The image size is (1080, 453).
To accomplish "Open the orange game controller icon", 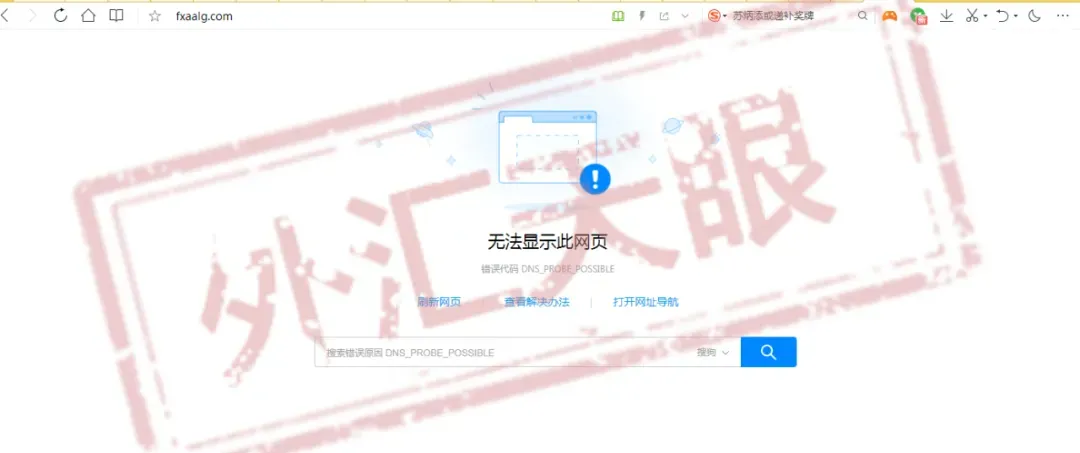I will click(890, 16).
